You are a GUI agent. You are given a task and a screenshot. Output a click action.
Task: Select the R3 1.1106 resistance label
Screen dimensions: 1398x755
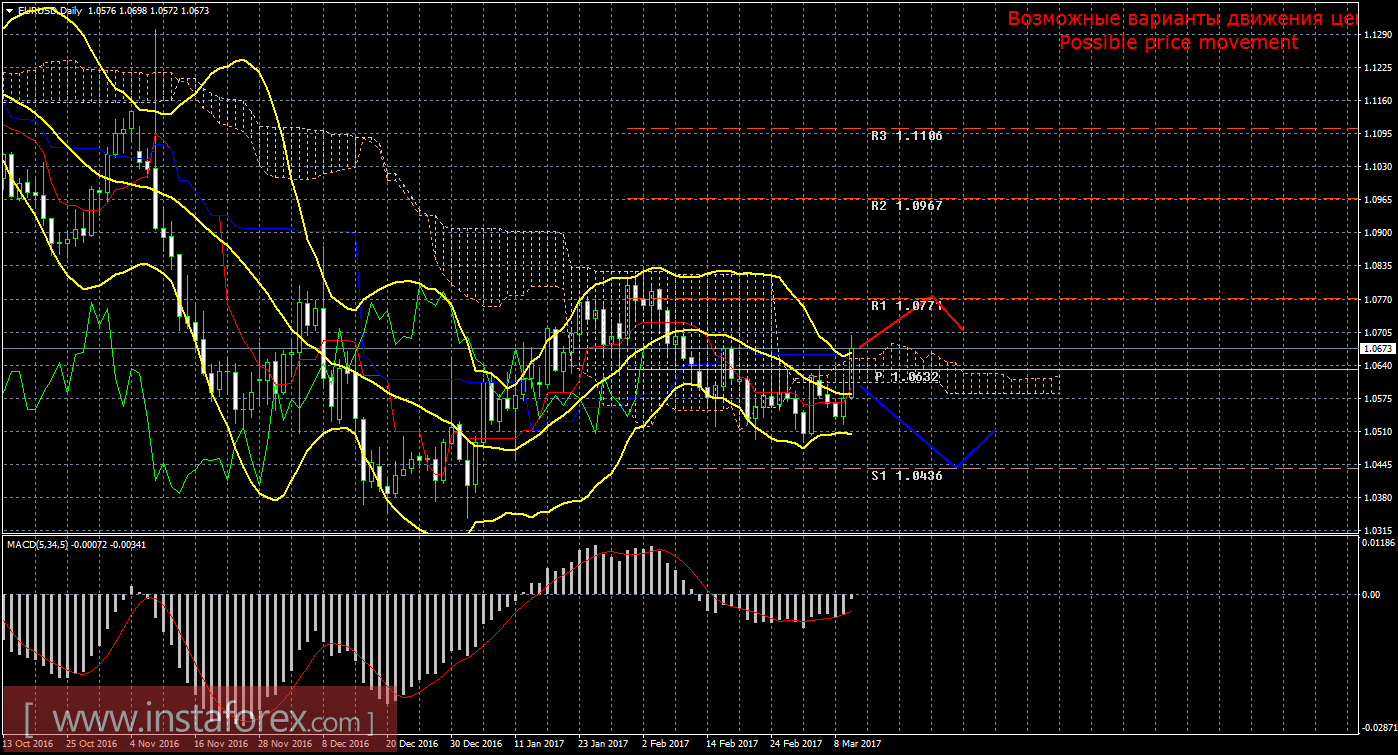click(907, 135)
